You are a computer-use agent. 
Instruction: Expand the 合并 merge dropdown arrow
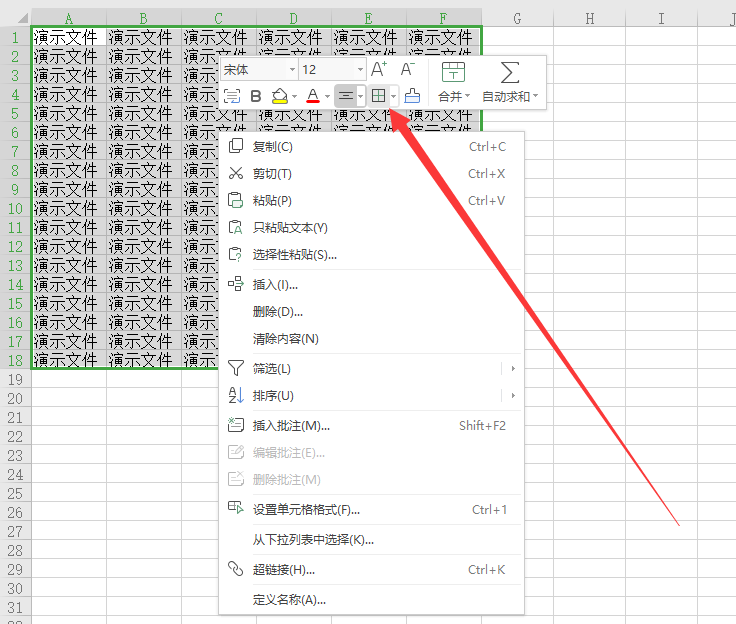point(468,96)
